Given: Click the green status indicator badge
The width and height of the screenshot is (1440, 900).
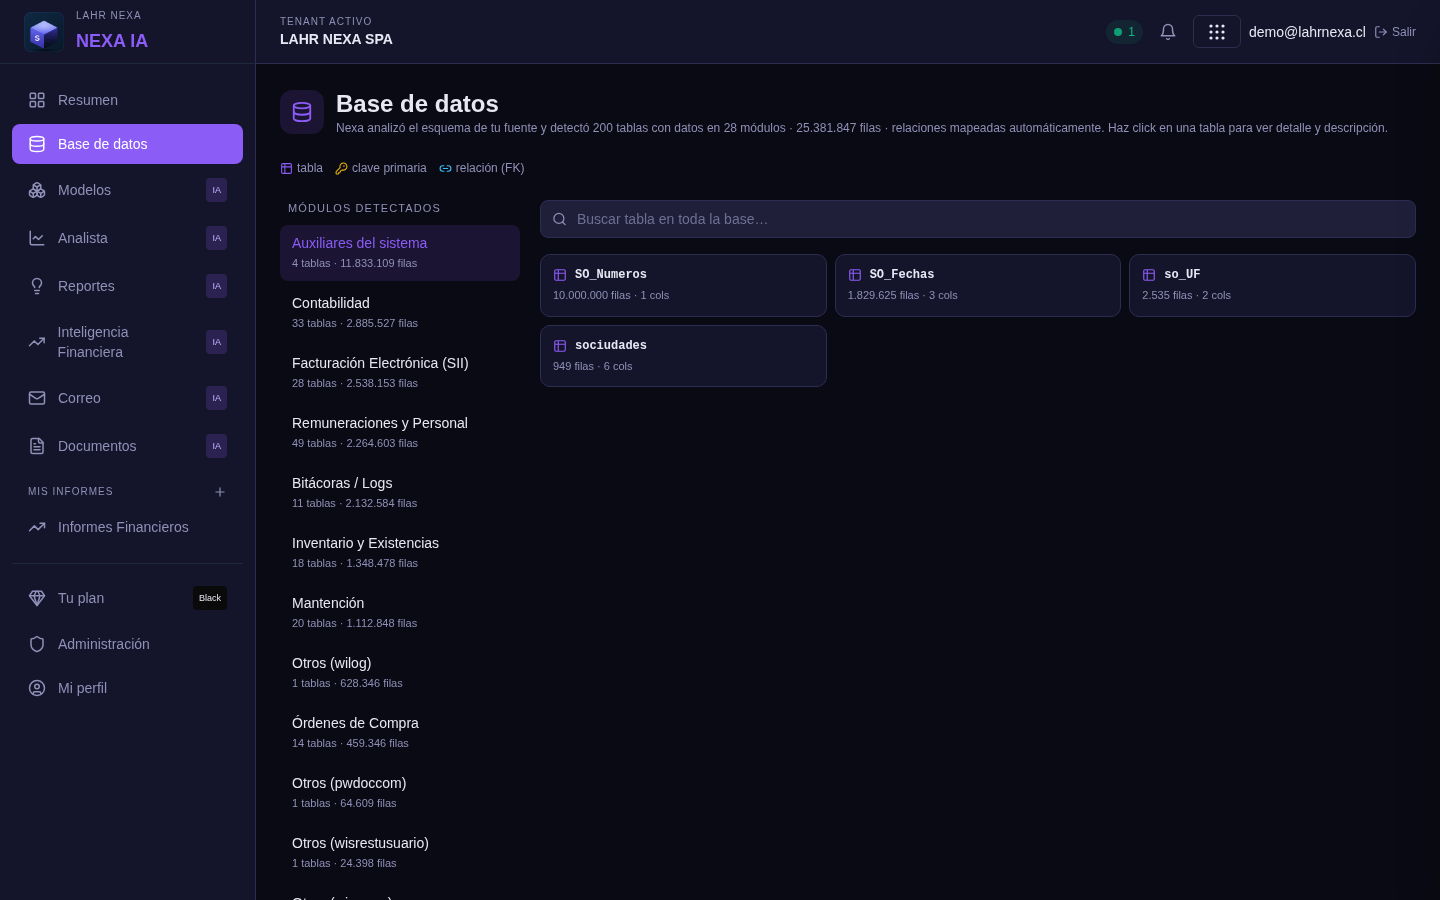Looking at the screenshot, I should (x=1124, y=32).
